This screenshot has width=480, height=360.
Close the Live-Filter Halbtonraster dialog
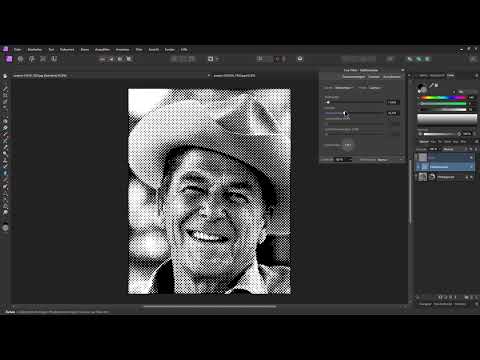click(x=403, y=70)
